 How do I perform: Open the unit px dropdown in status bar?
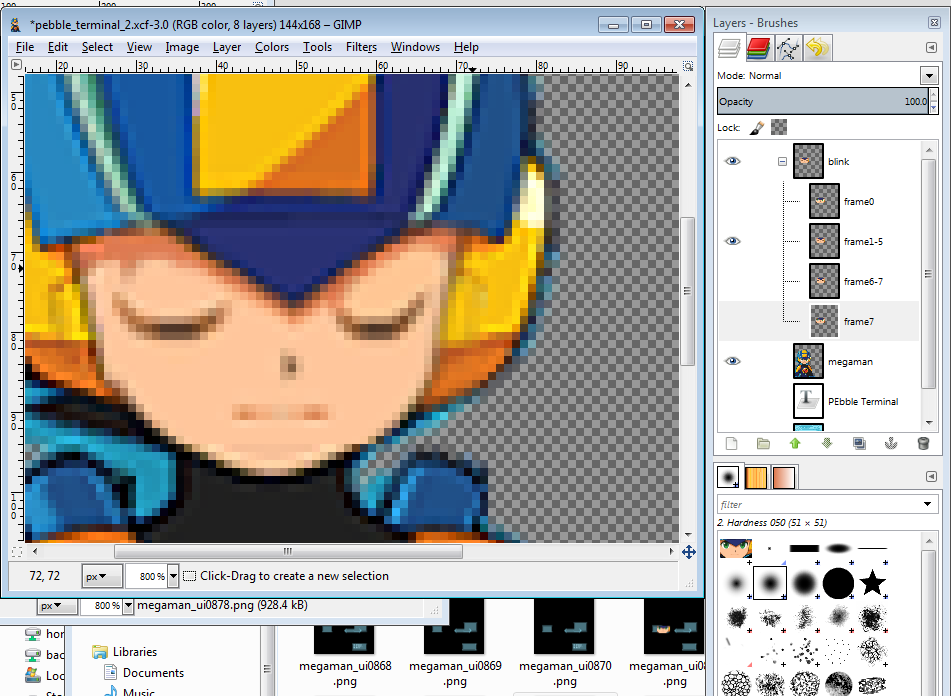tap(102, 577)
